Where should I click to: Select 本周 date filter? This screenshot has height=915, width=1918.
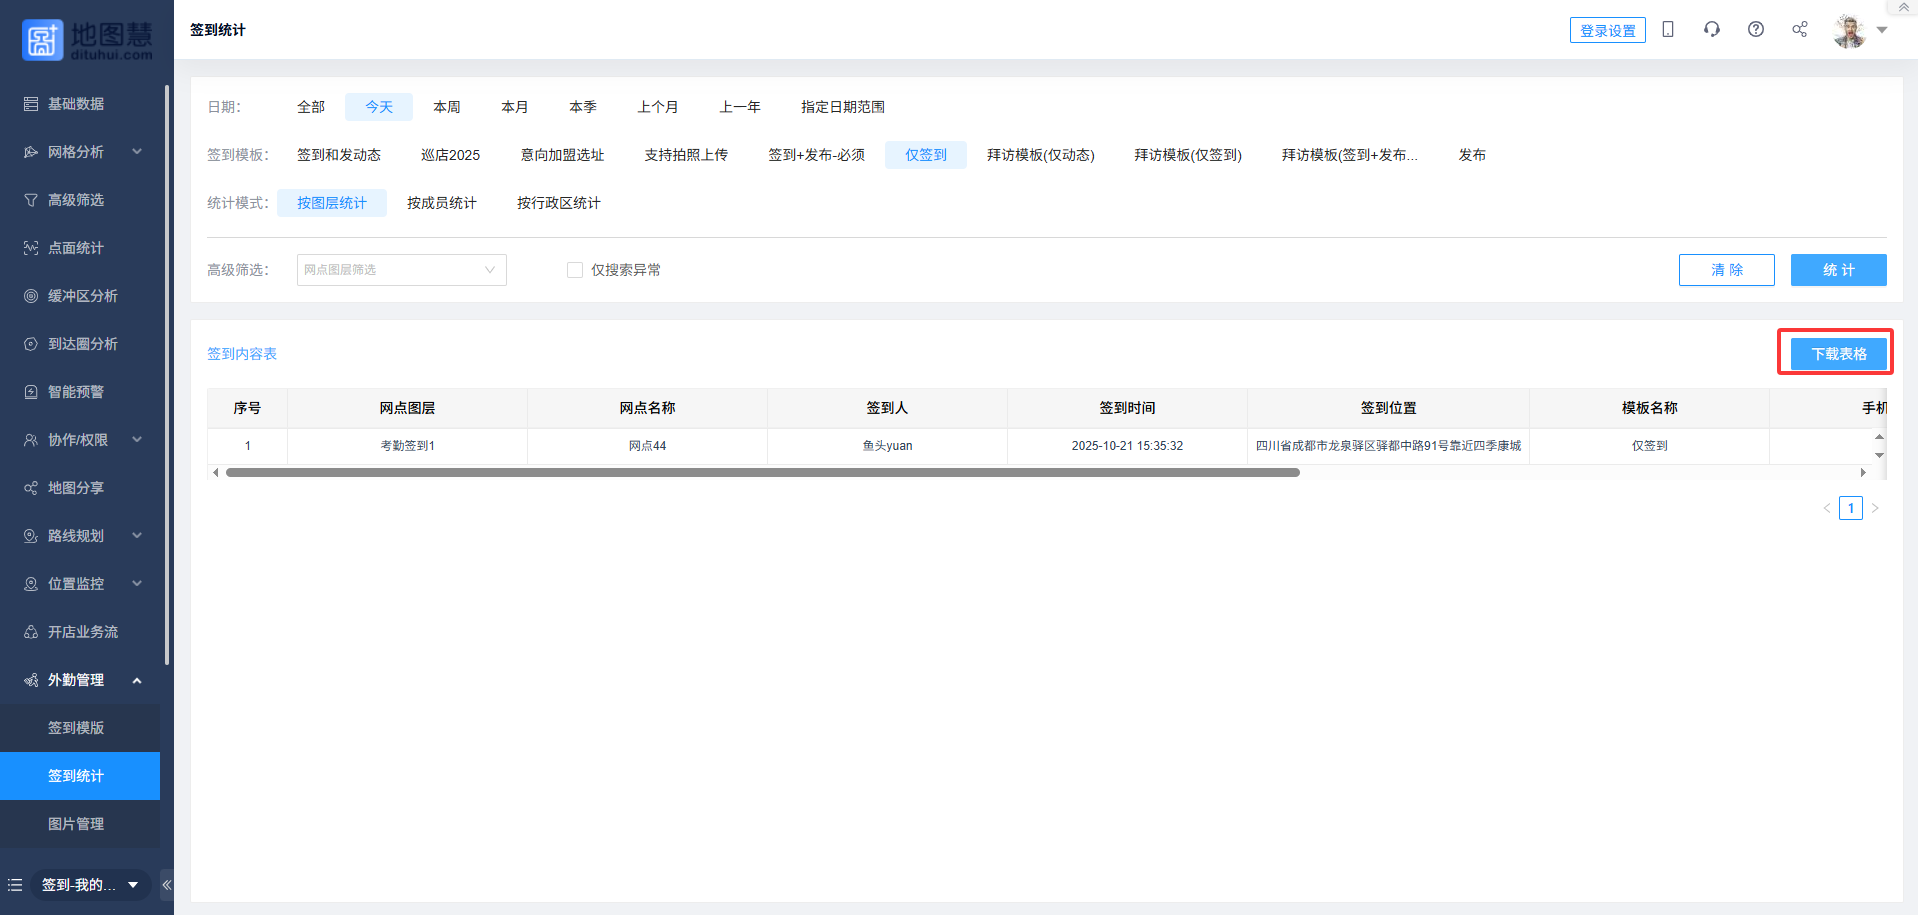pyautogui.click(x=446, y=107)
